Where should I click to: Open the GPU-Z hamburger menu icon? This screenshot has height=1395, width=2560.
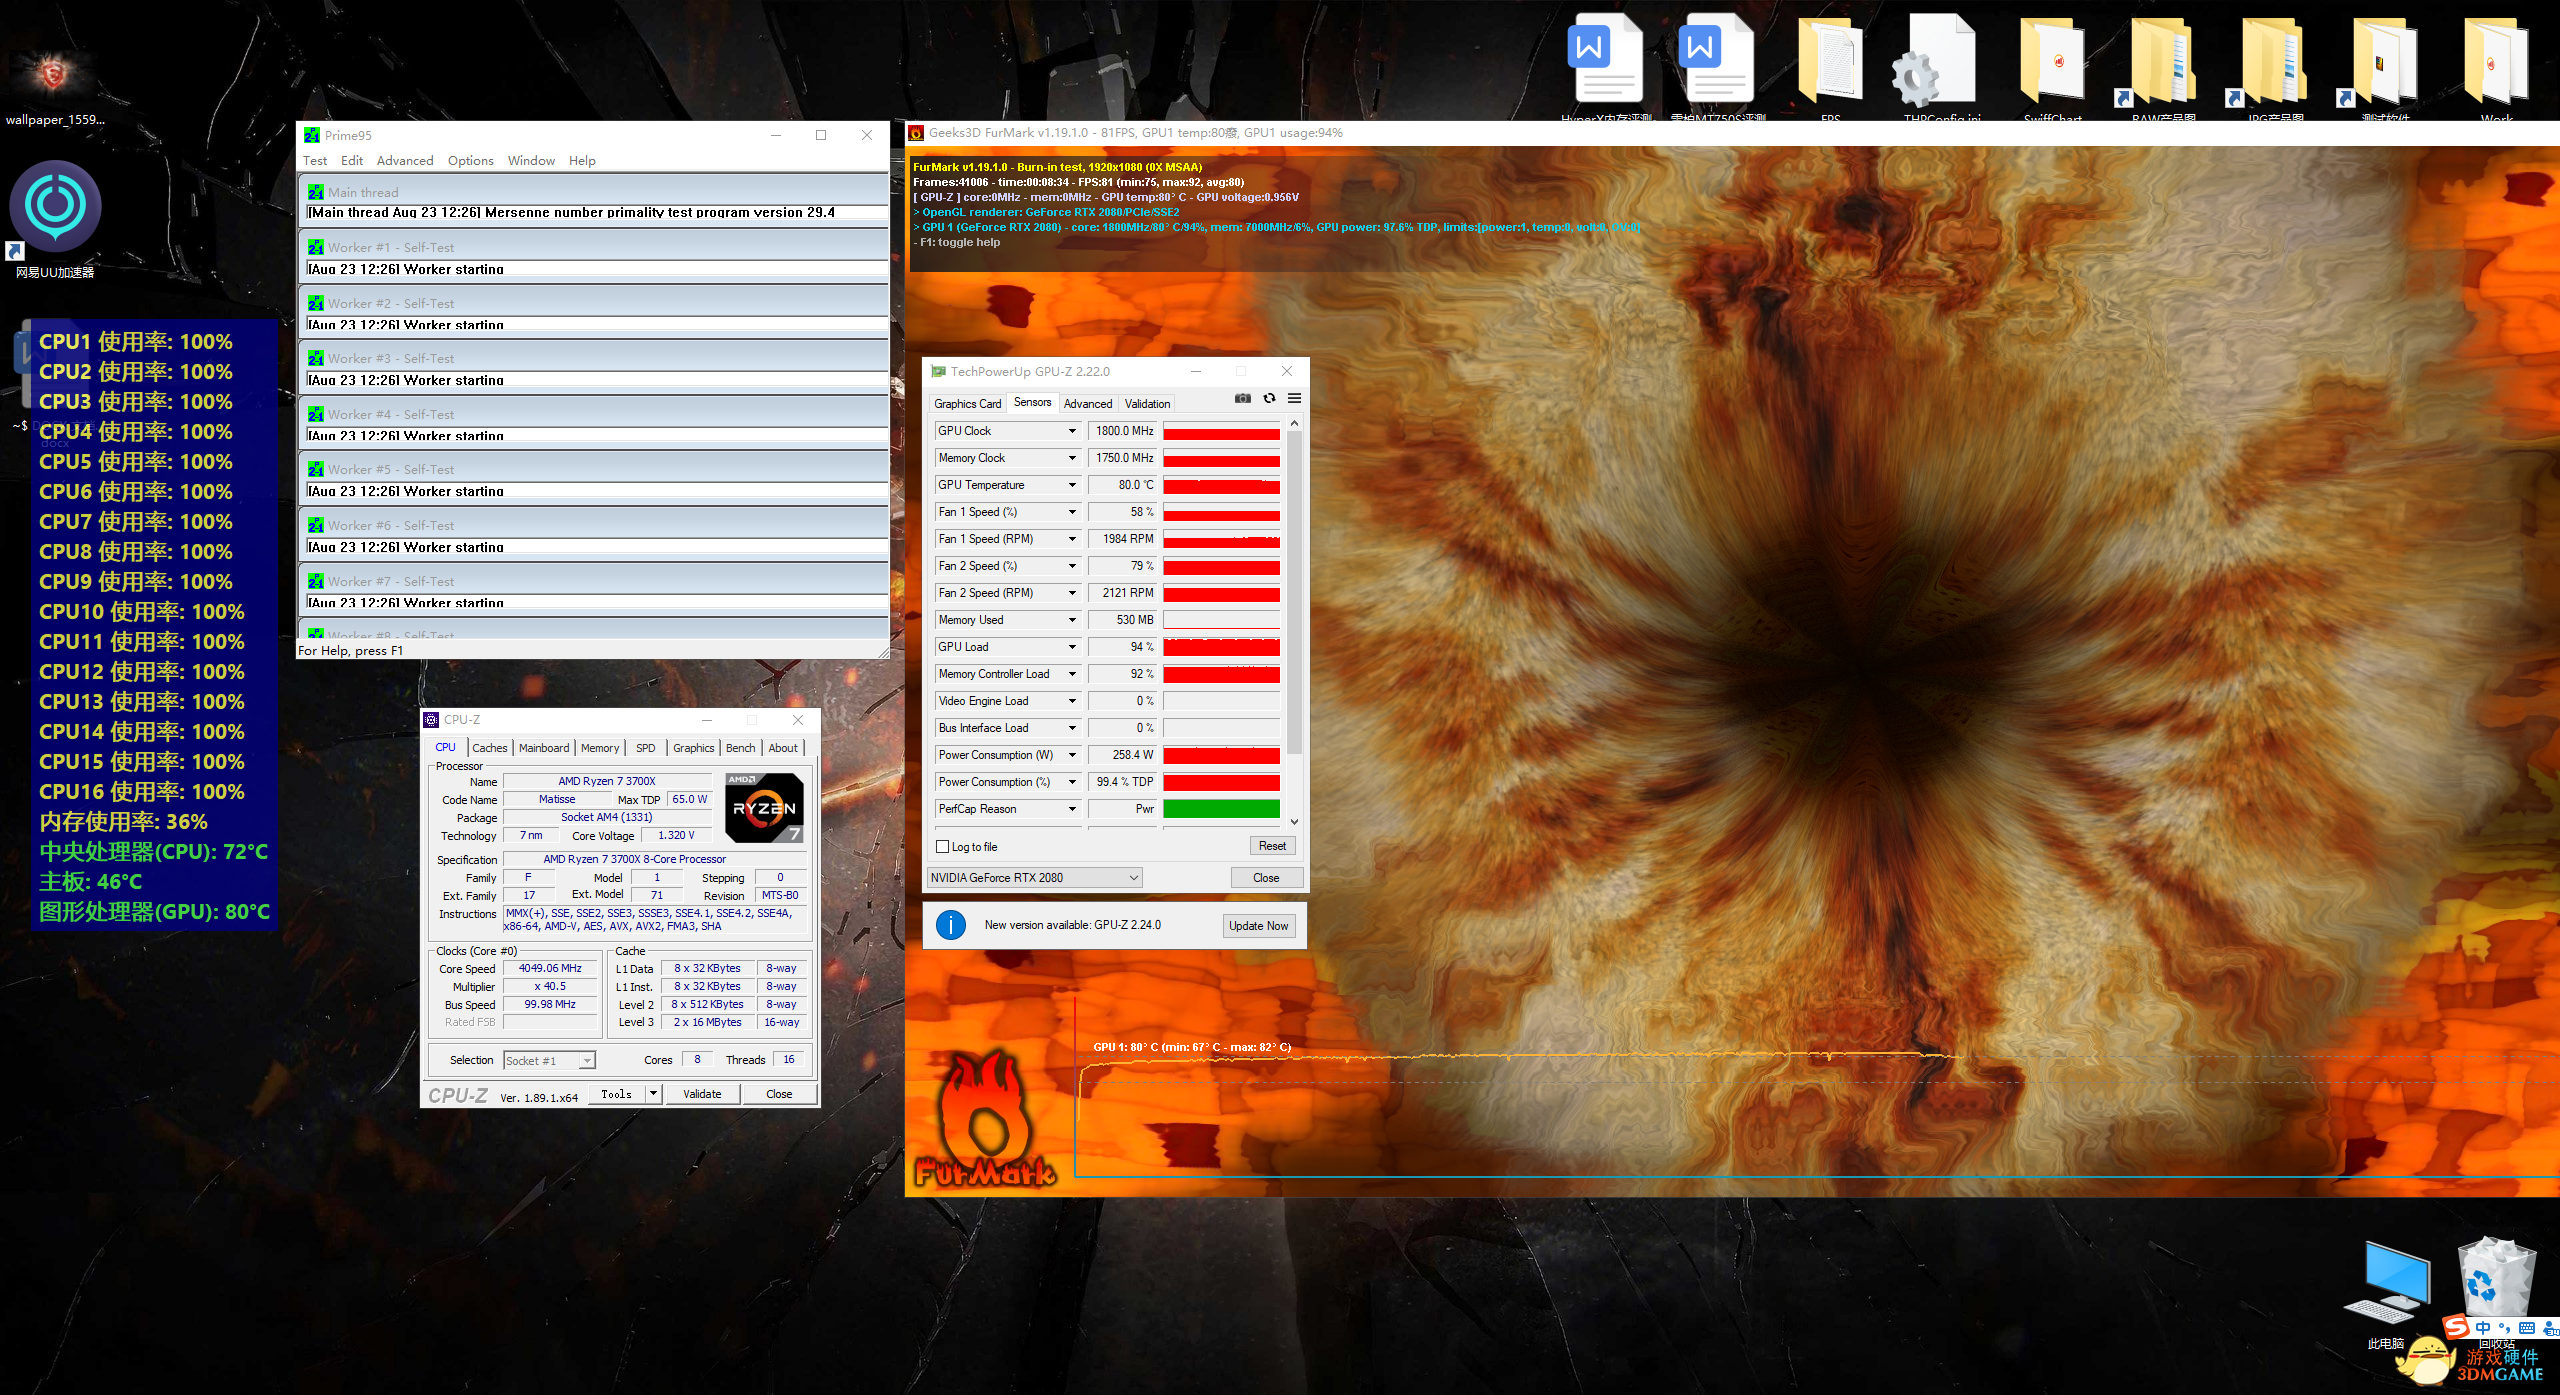pos(1294,398)
